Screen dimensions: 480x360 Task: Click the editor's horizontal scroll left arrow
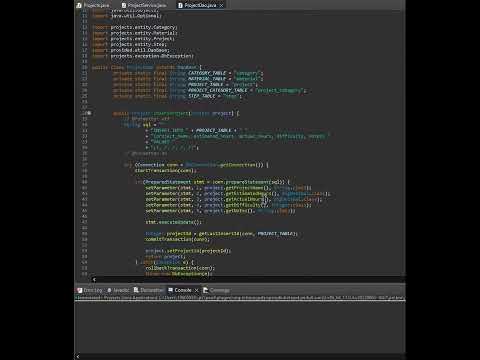click(x=94, y=279)
